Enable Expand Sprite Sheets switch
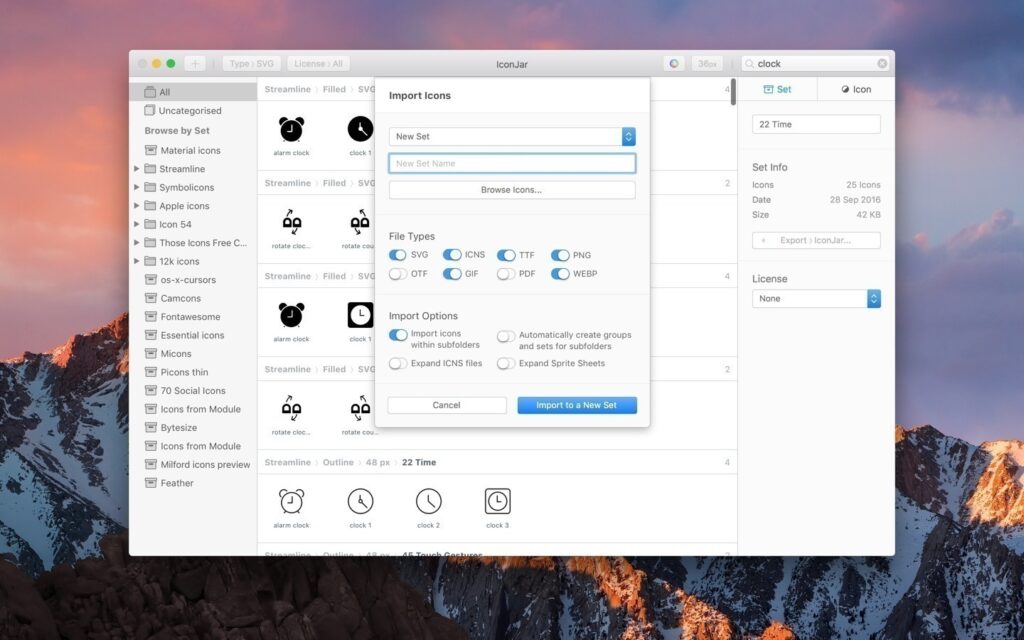Viewport: 1024px width, 640px height. [506, 363]
